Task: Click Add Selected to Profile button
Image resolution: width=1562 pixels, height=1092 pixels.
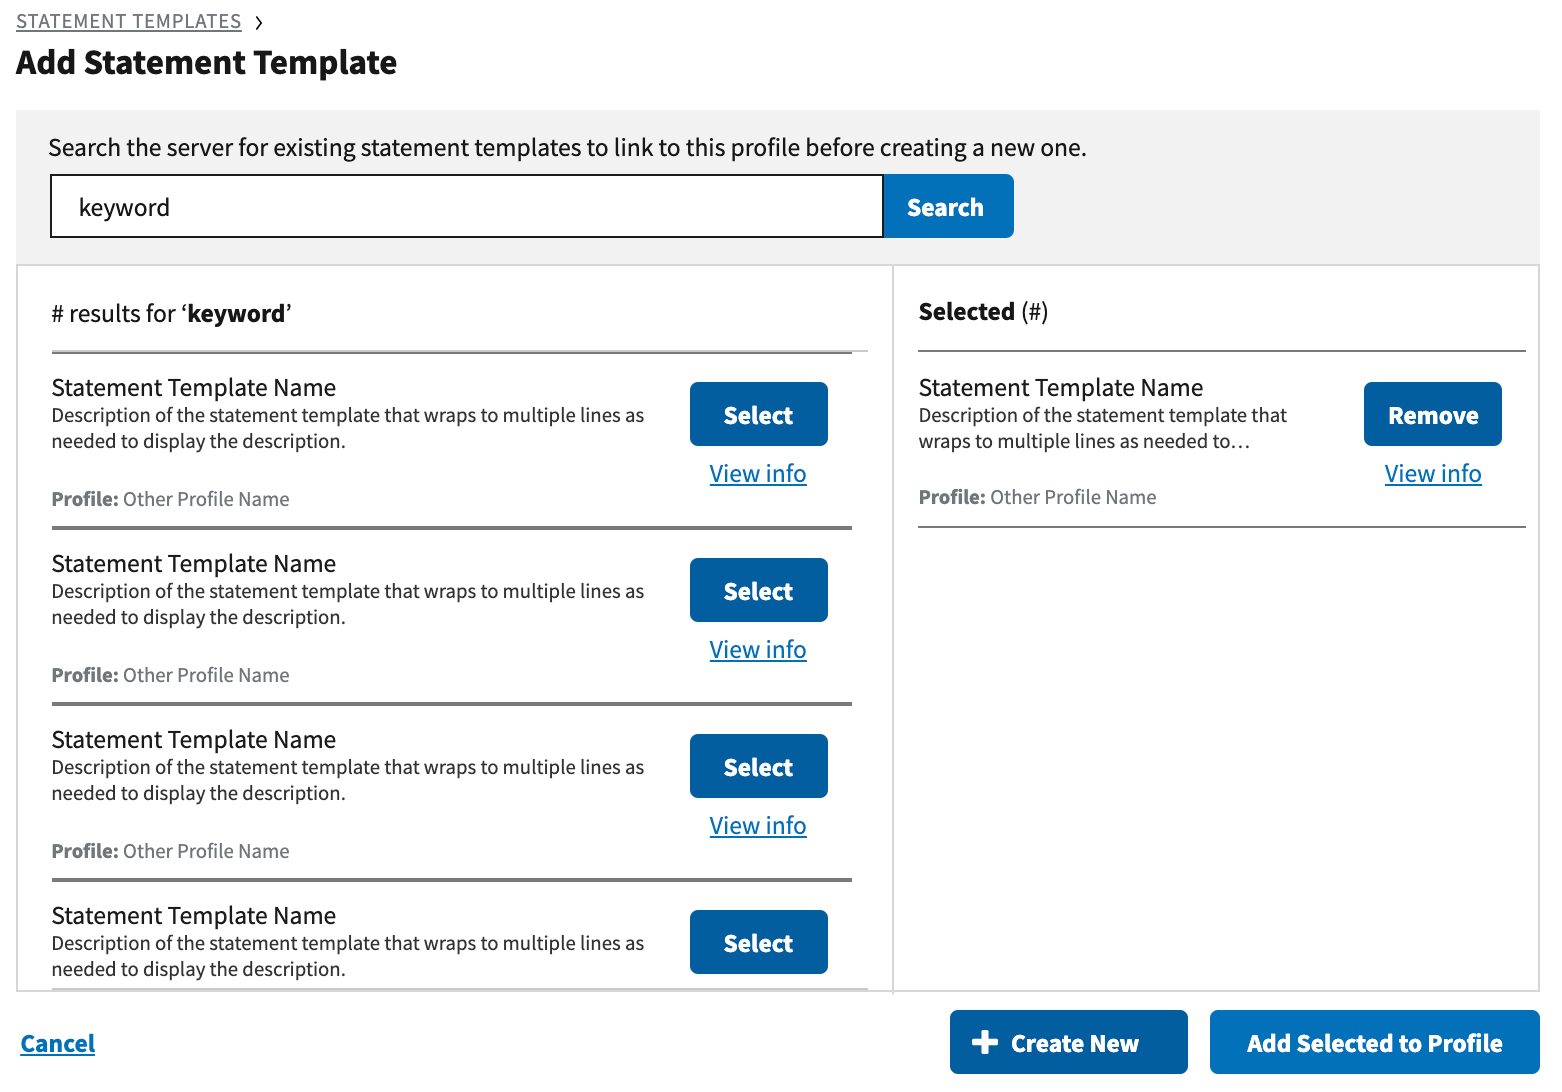Action: point(1374,1043)
